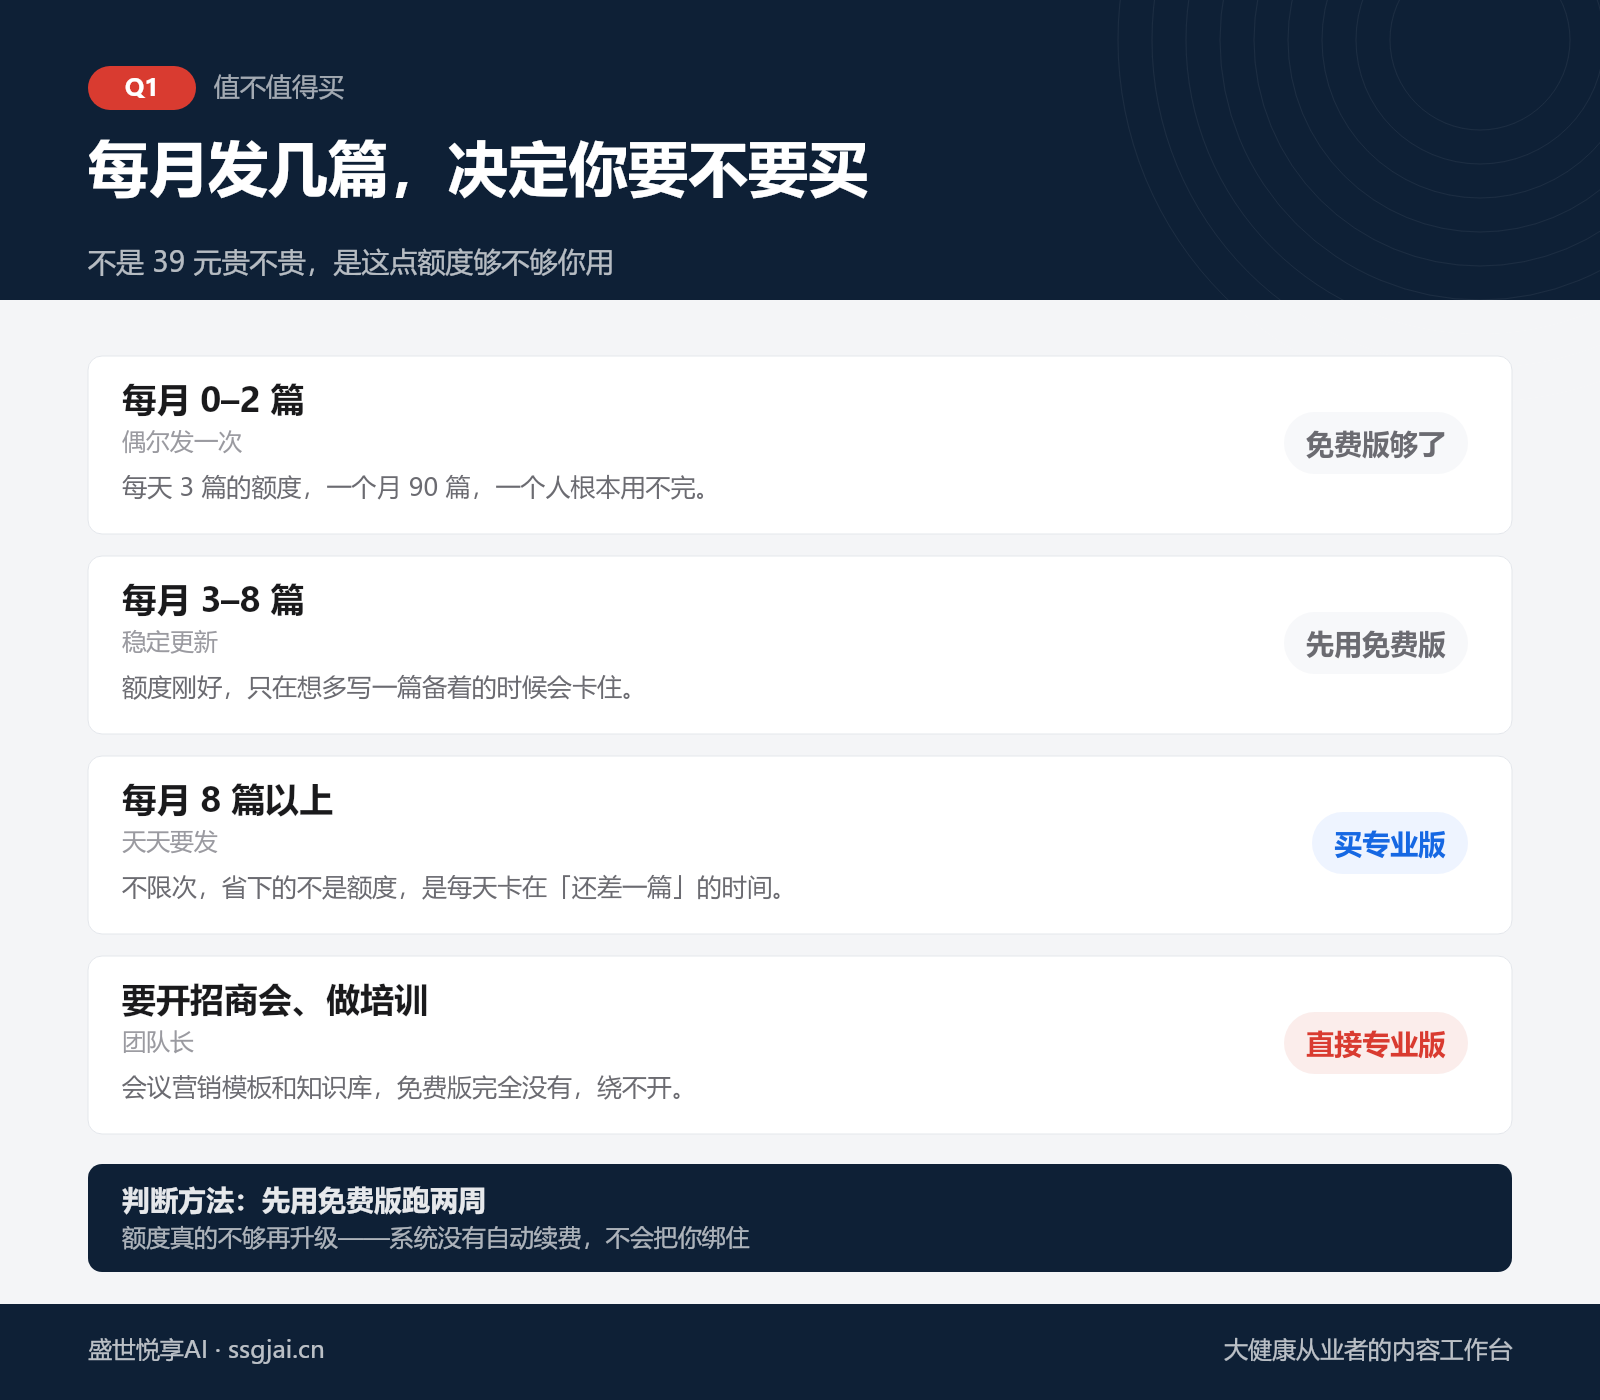Click the headline 每月发几篇，决定你要不要买

coord(477,170)
